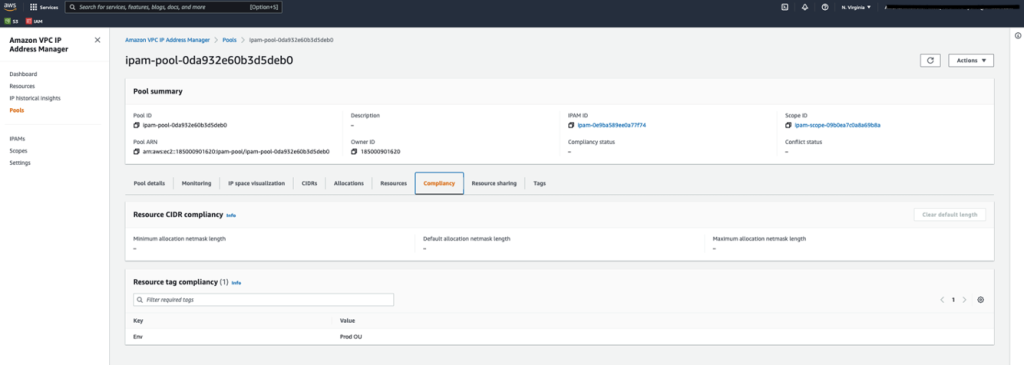Viewport: 1024px width, 365px height.
Task: Switch to the Monitoring tab
Action: [x=197, y=183]
